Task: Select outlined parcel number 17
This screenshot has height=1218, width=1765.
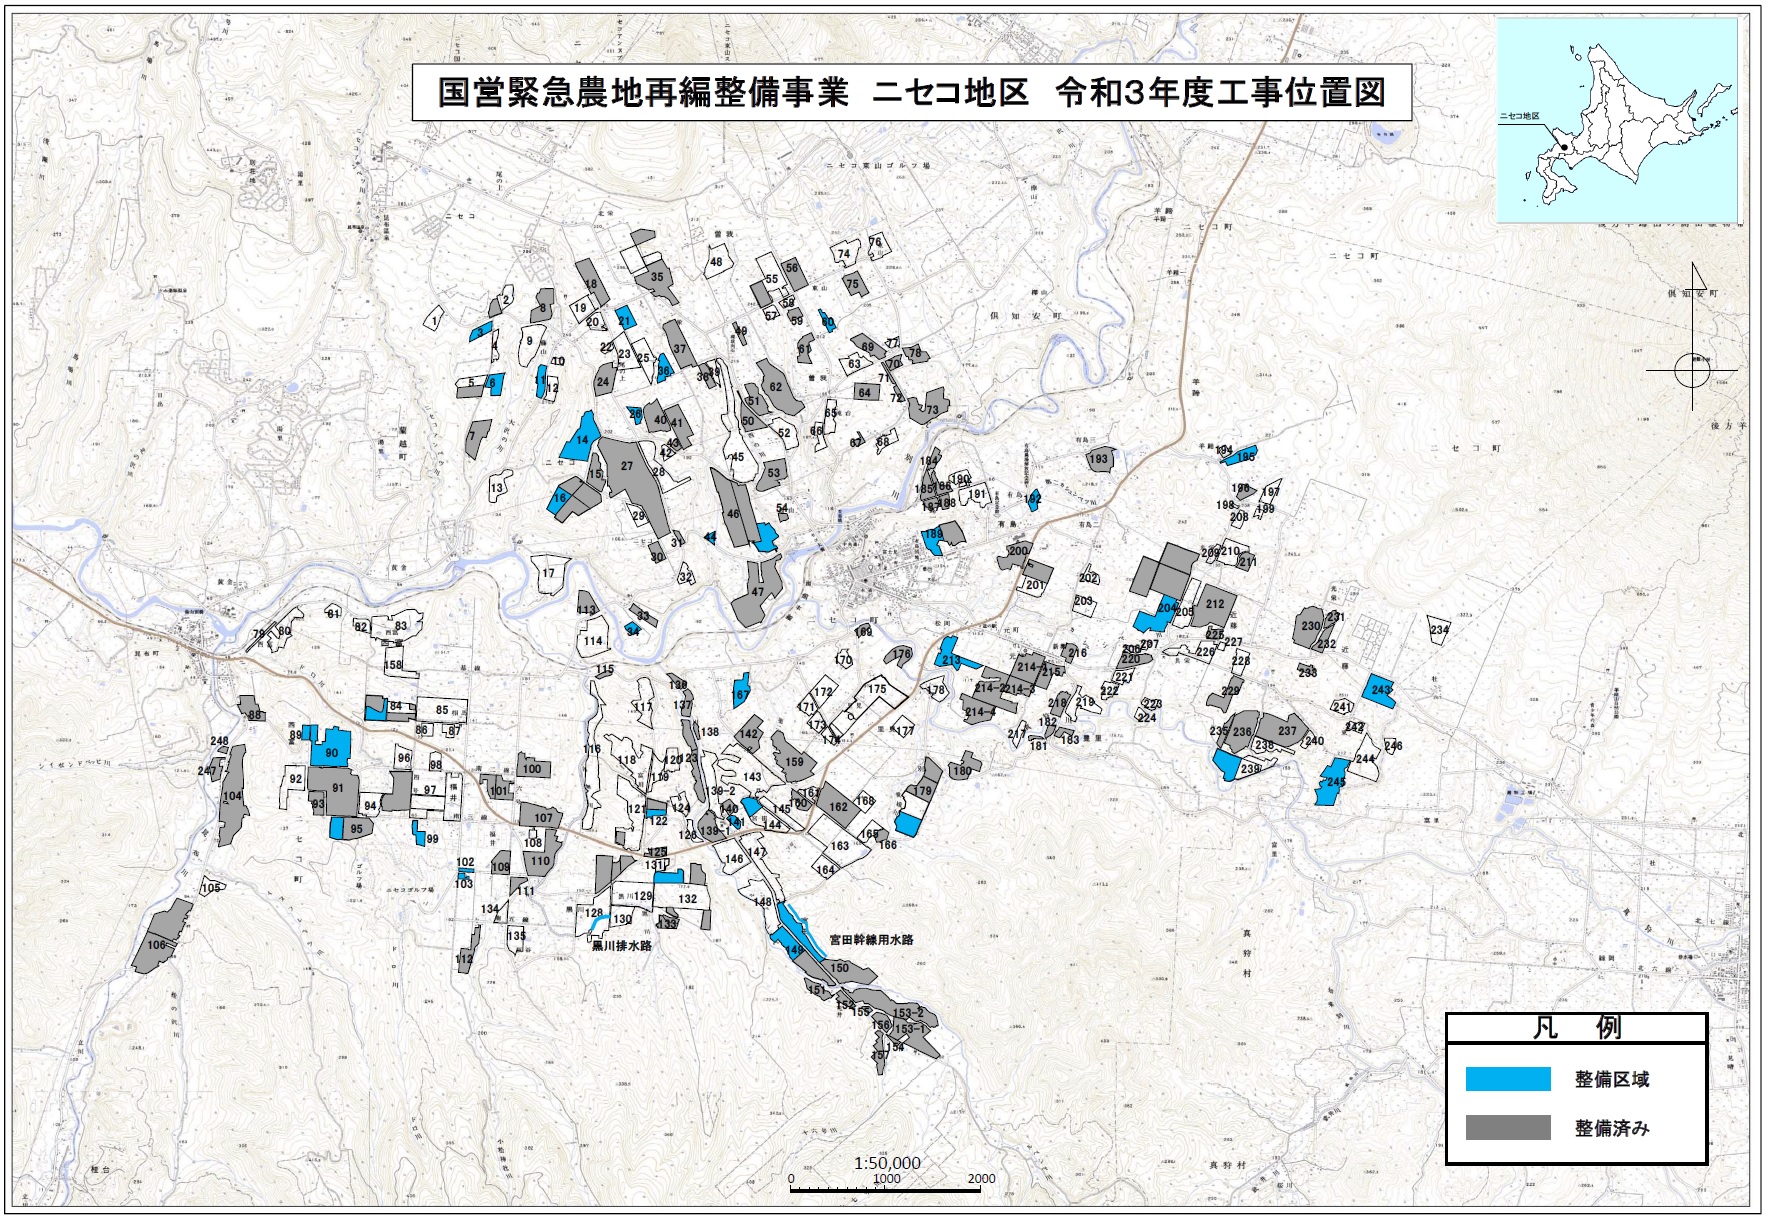Action: click(x=548, y=573)
